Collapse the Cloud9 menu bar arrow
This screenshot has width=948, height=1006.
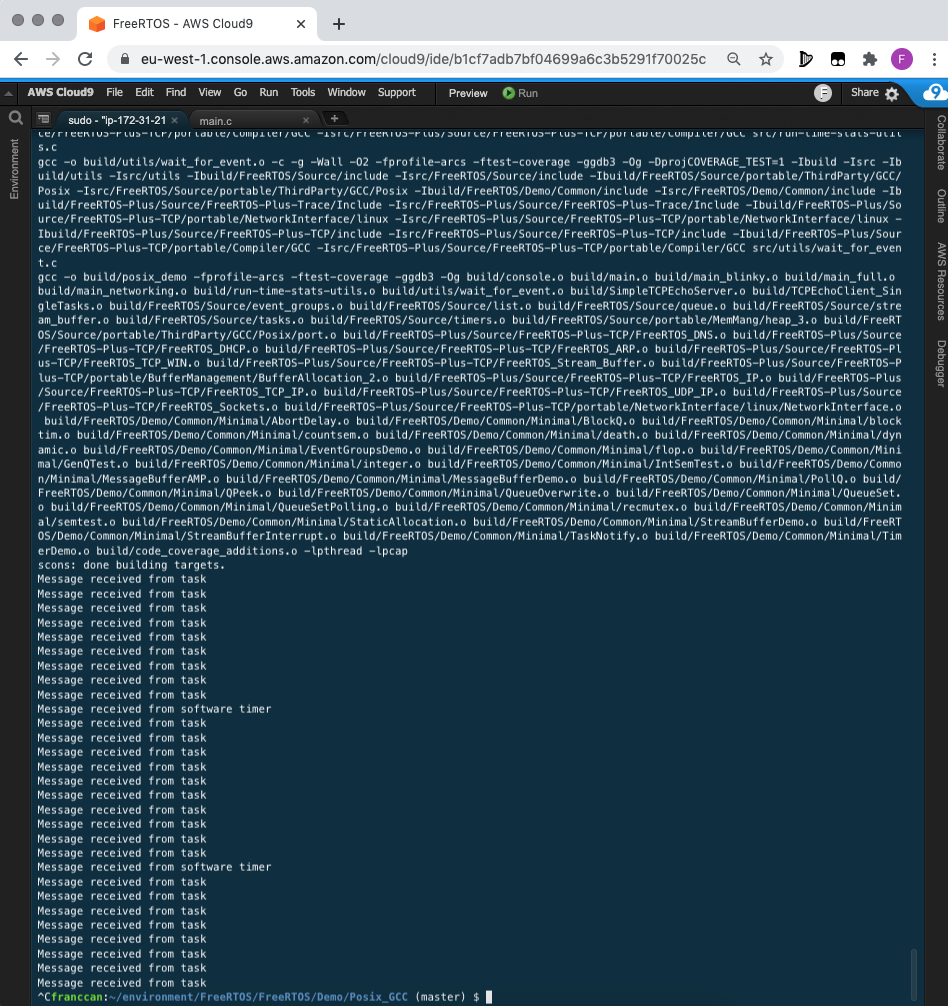[x=8, y=94]
